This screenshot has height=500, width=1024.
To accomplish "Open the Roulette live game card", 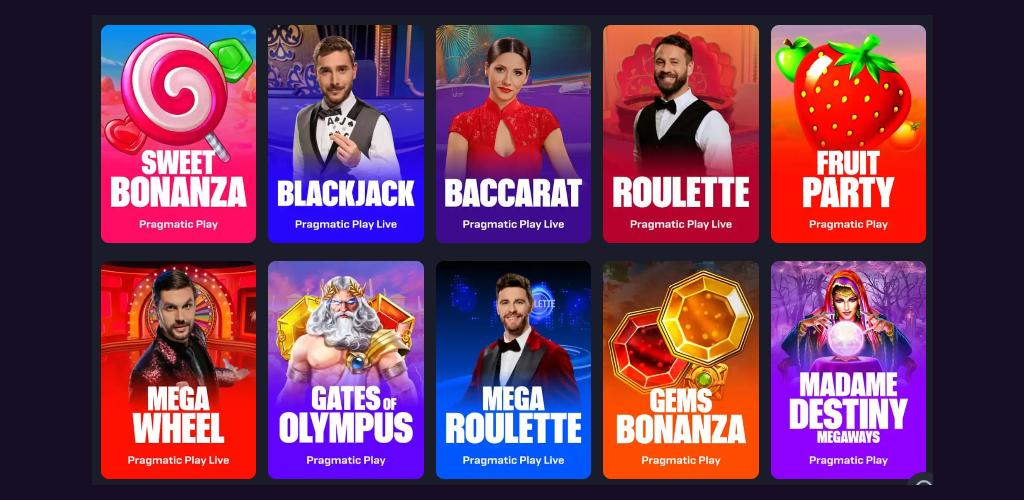I will click(680, 134).
